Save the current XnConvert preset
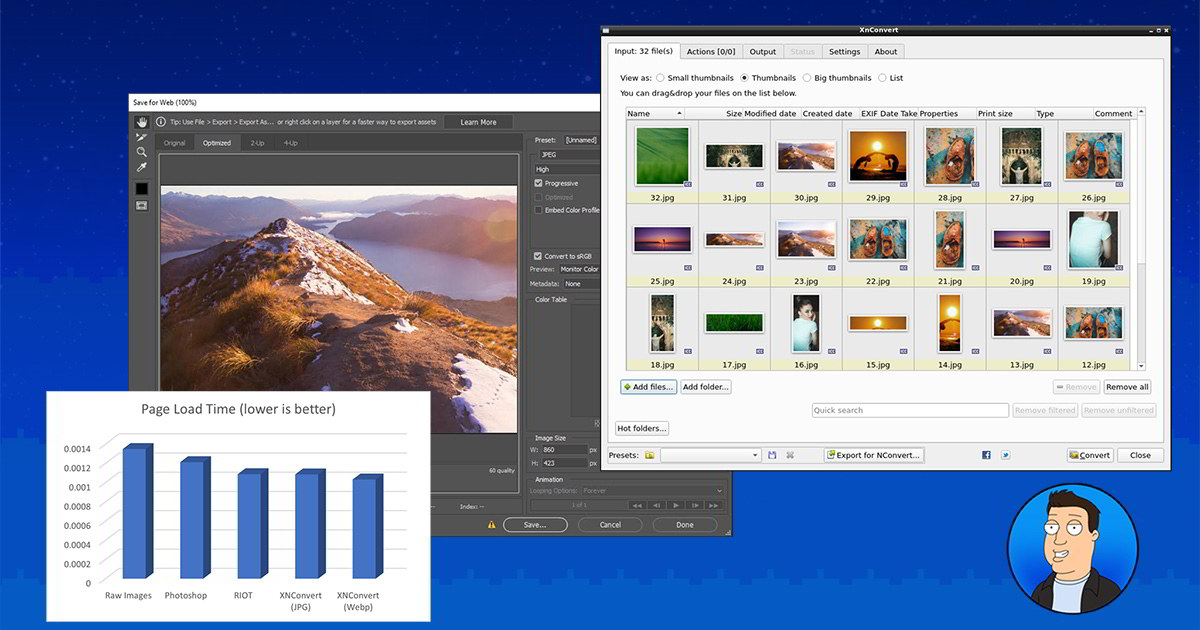The width and height of the screenshot is (1200, 630). 772,454
